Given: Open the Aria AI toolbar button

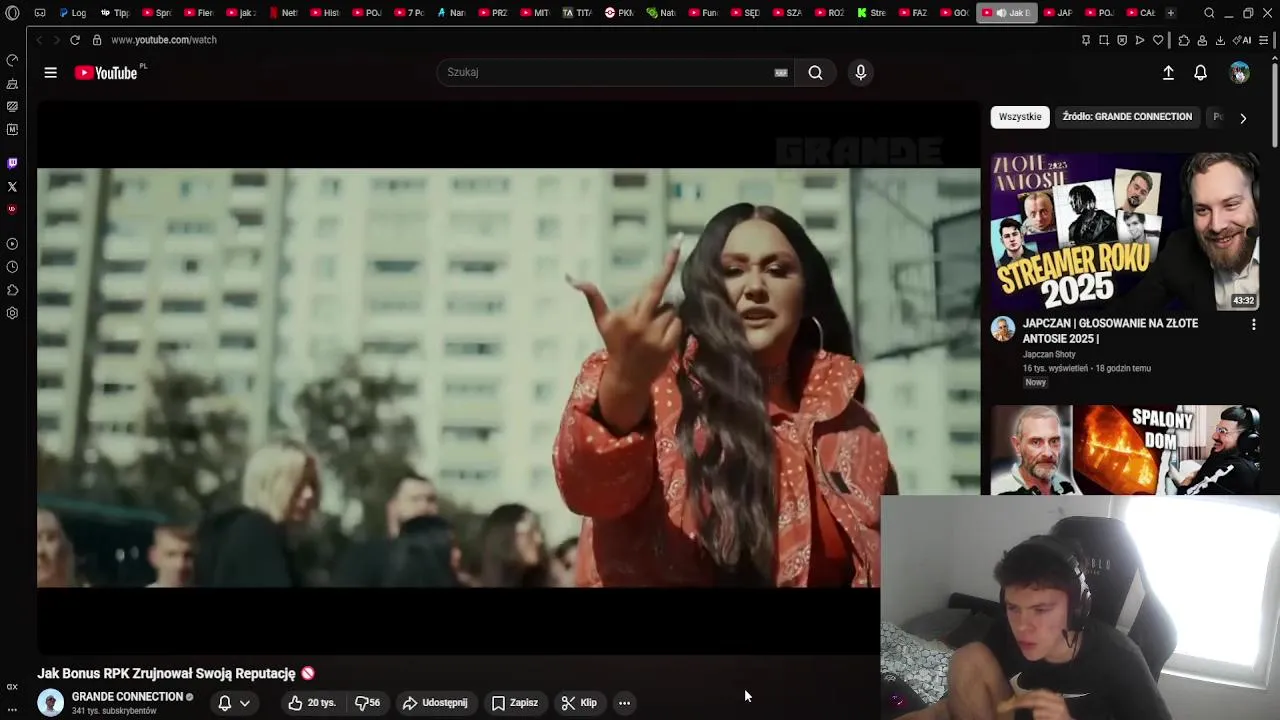Looking at the screenshot, I should point(1243,40).
